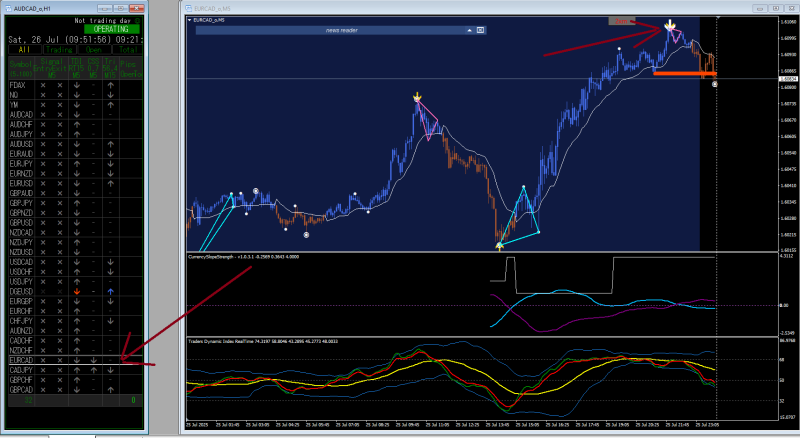
Task: Click the EURCAD symbol row
Action: click(21, 359)
